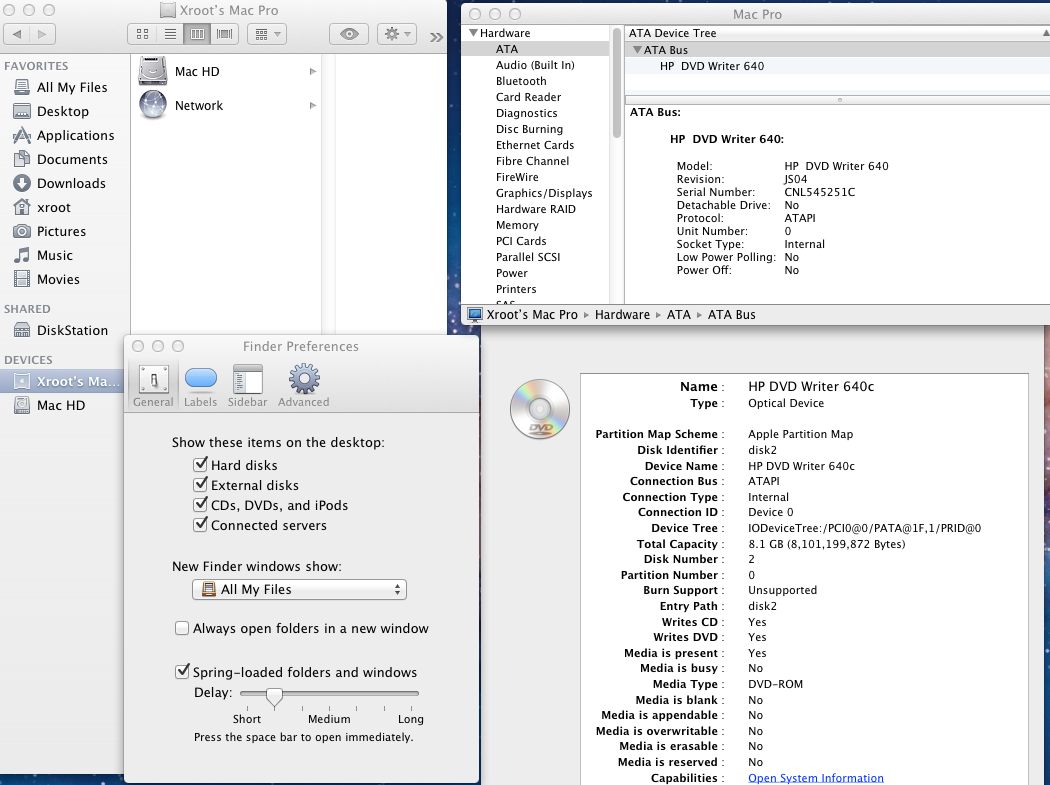Viewport: 1050px width, 785px height.
Task: Select Bluetooth in the Hardware list
Action: point(521,81)
